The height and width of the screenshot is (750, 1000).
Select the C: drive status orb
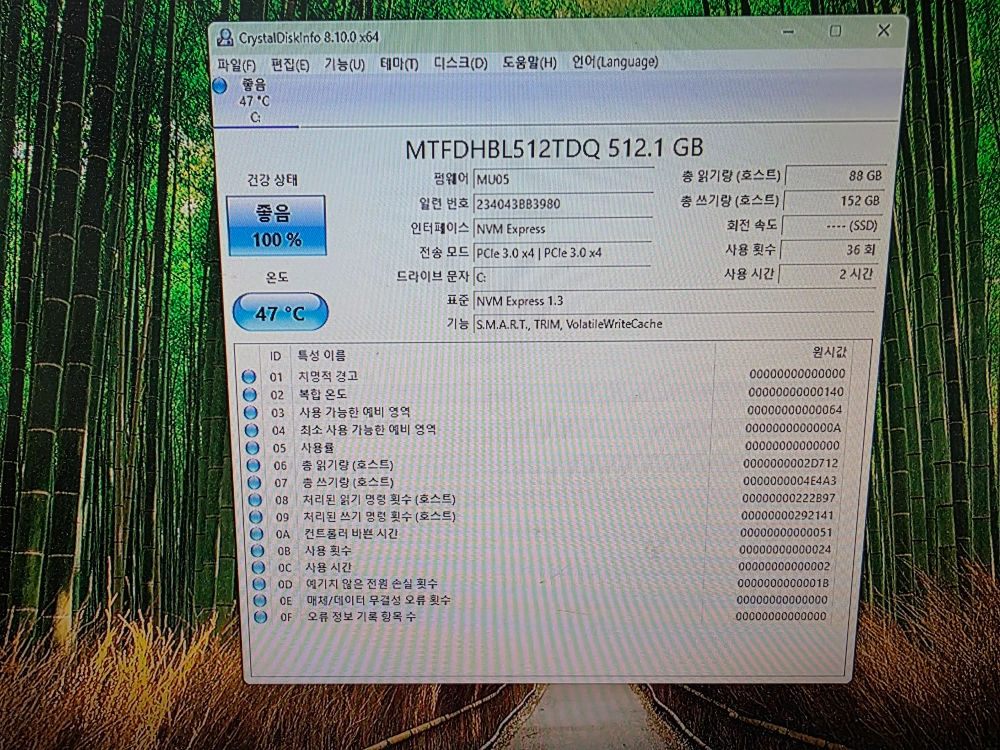(x=219, y=85)
